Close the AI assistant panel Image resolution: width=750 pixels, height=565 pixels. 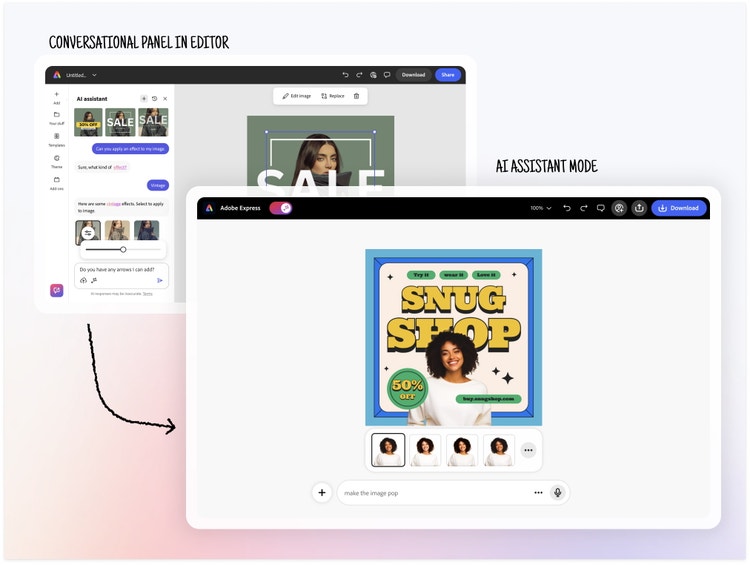(165, 99)
